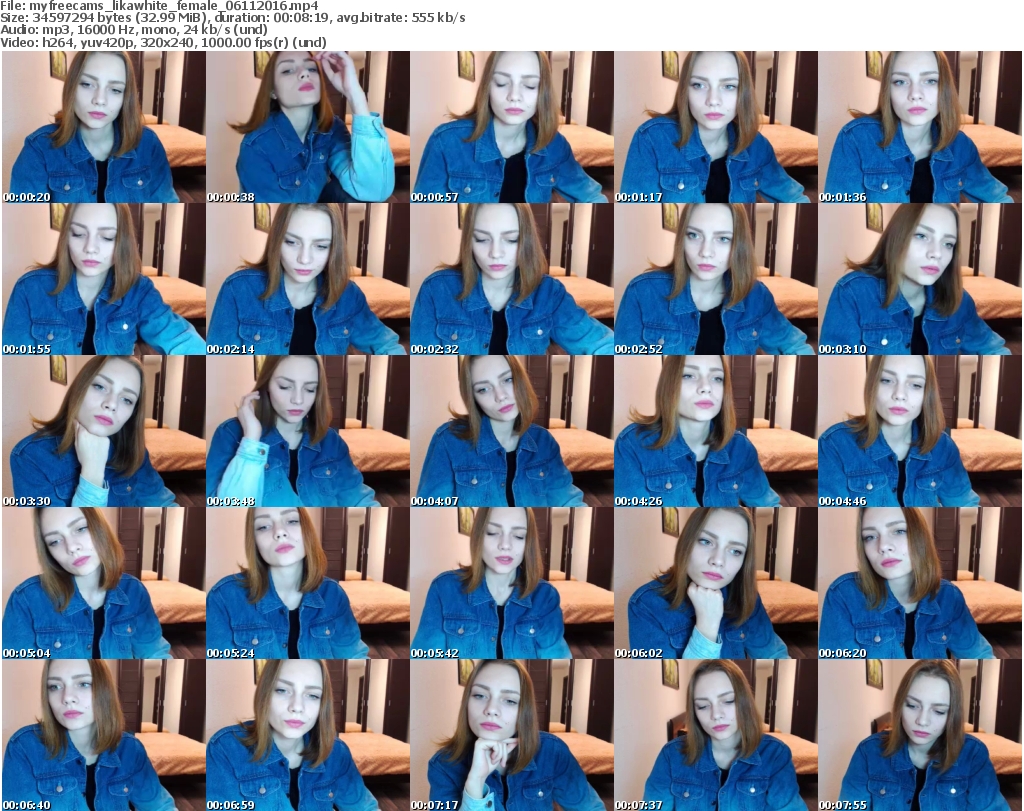Screen dimensions: 1024x811
Task: Open the last thumbnail at 00:07:55
Action: pos(920,735)
